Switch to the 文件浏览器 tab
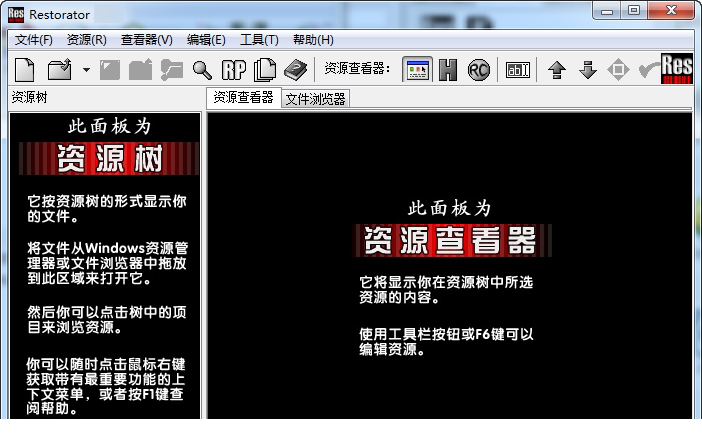 tap(316, 99)
